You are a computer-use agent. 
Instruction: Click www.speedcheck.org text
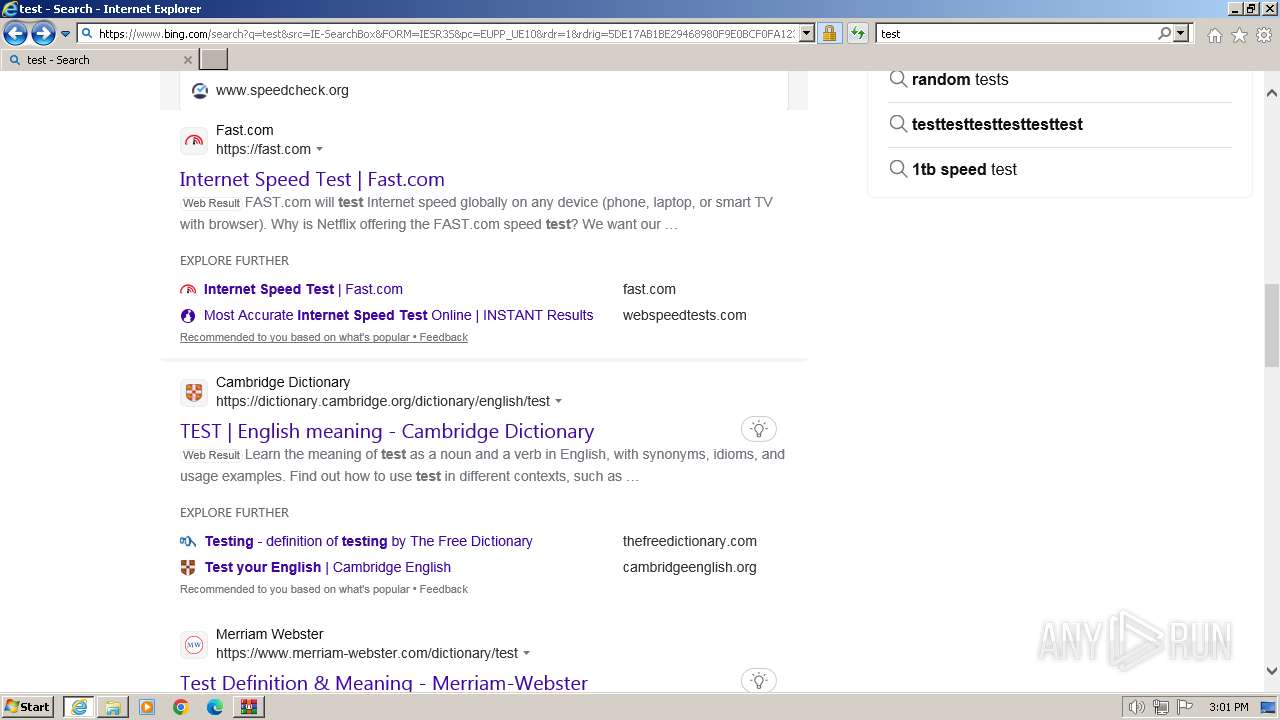tap(282, 90)
